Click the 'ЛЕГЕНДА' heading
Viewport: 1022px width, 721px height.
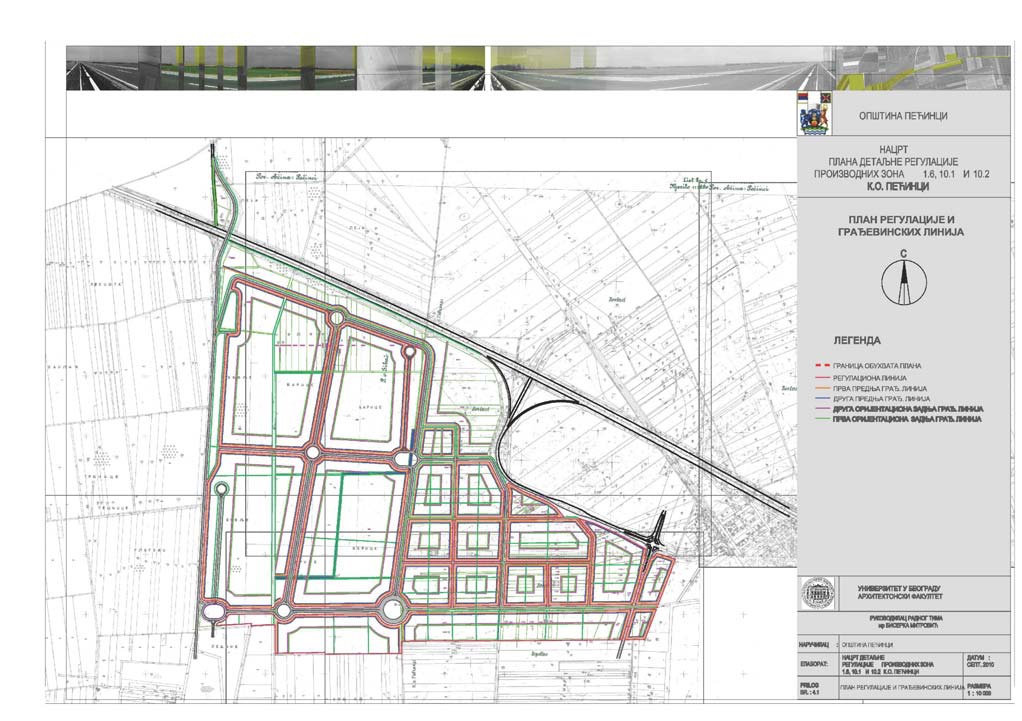(853, 339)
